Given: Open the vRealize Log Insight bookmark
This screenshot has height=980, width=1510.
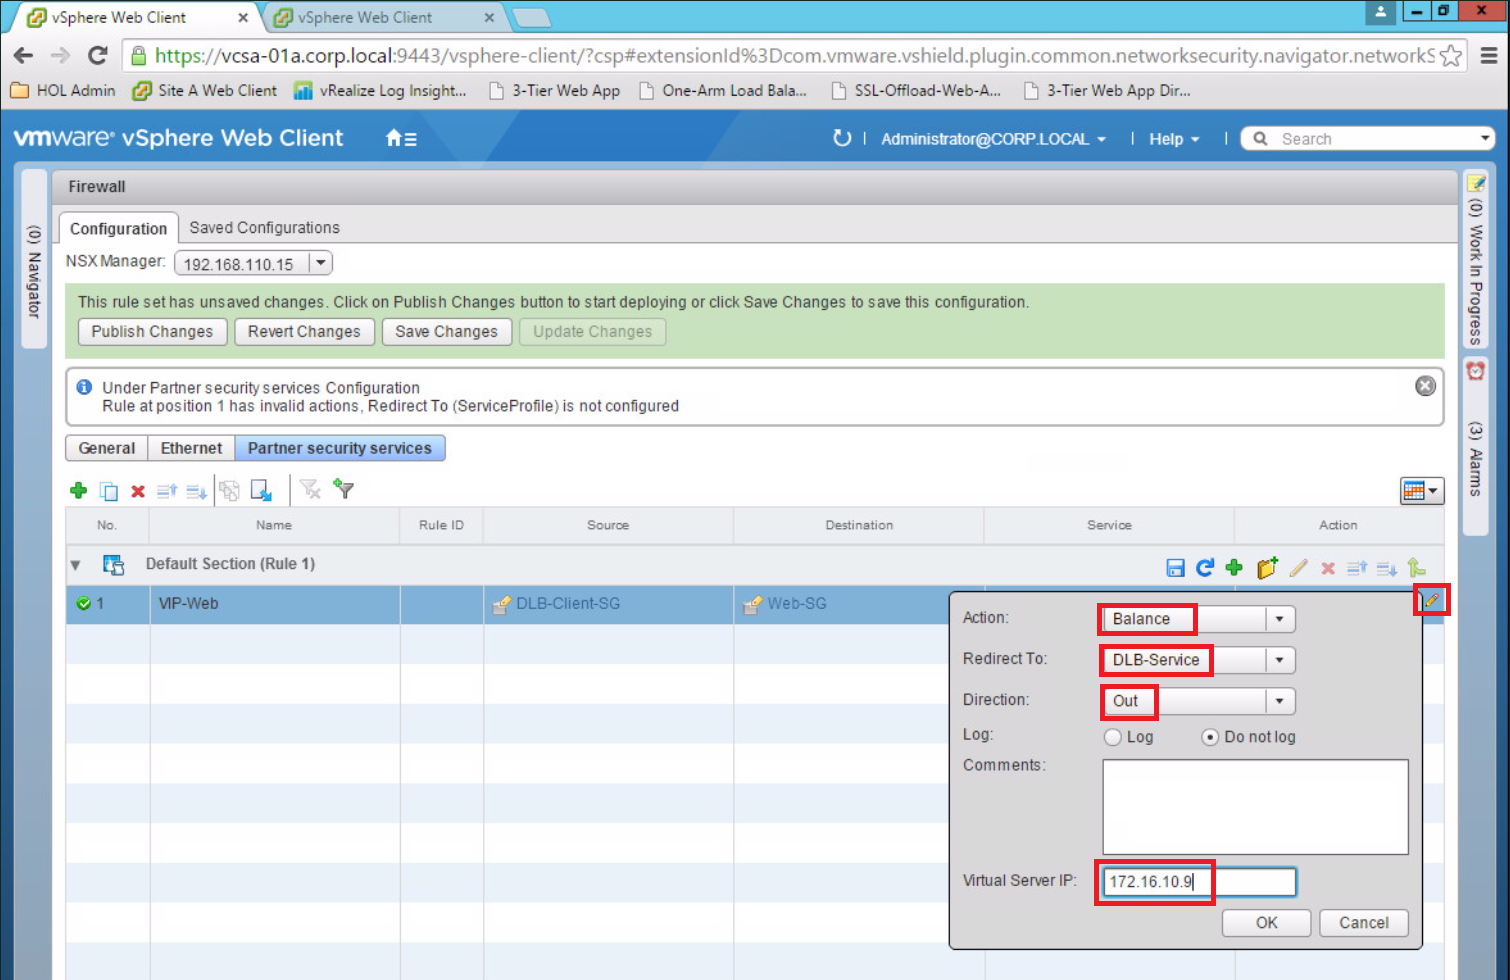Looking at the screenshot, I should click(380, 90).
